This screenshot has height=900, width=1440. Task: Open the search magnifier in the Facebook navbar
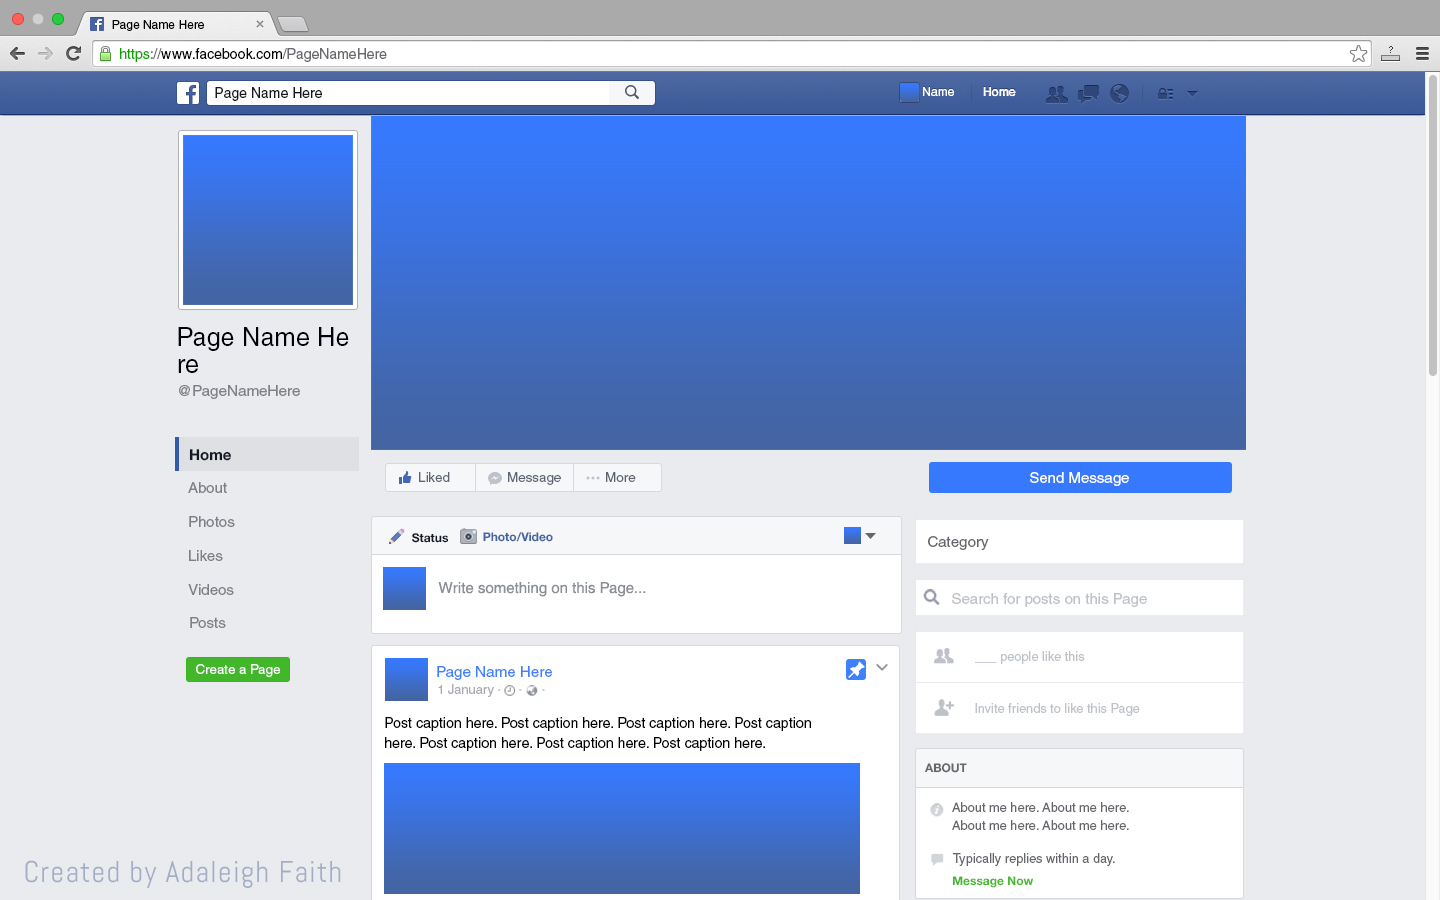(x=631, y=92)
